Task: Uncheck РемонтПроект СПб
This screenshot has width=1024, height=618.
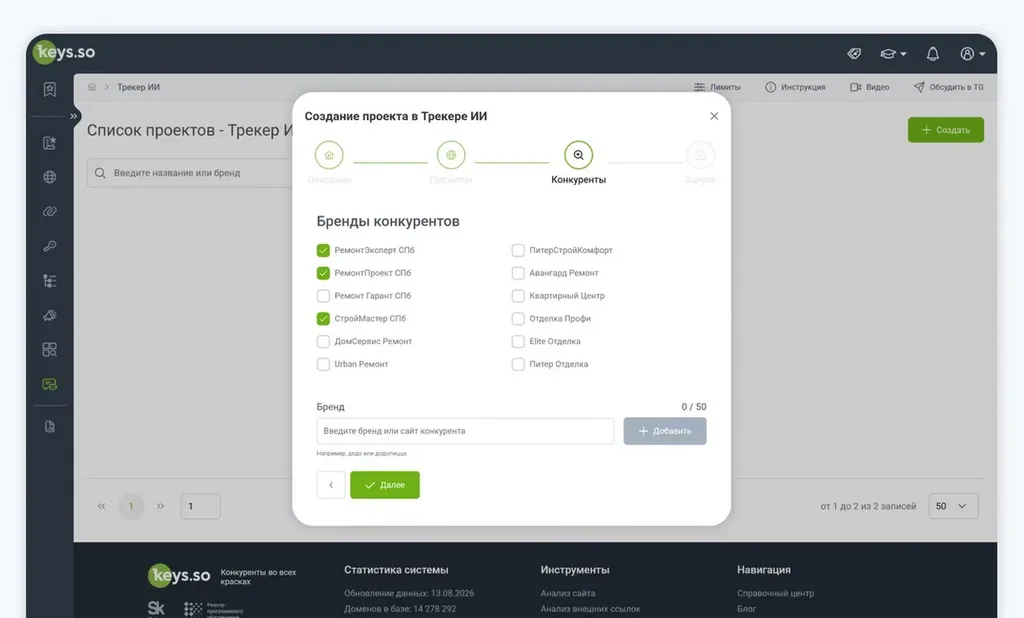Action: (323, 273)
